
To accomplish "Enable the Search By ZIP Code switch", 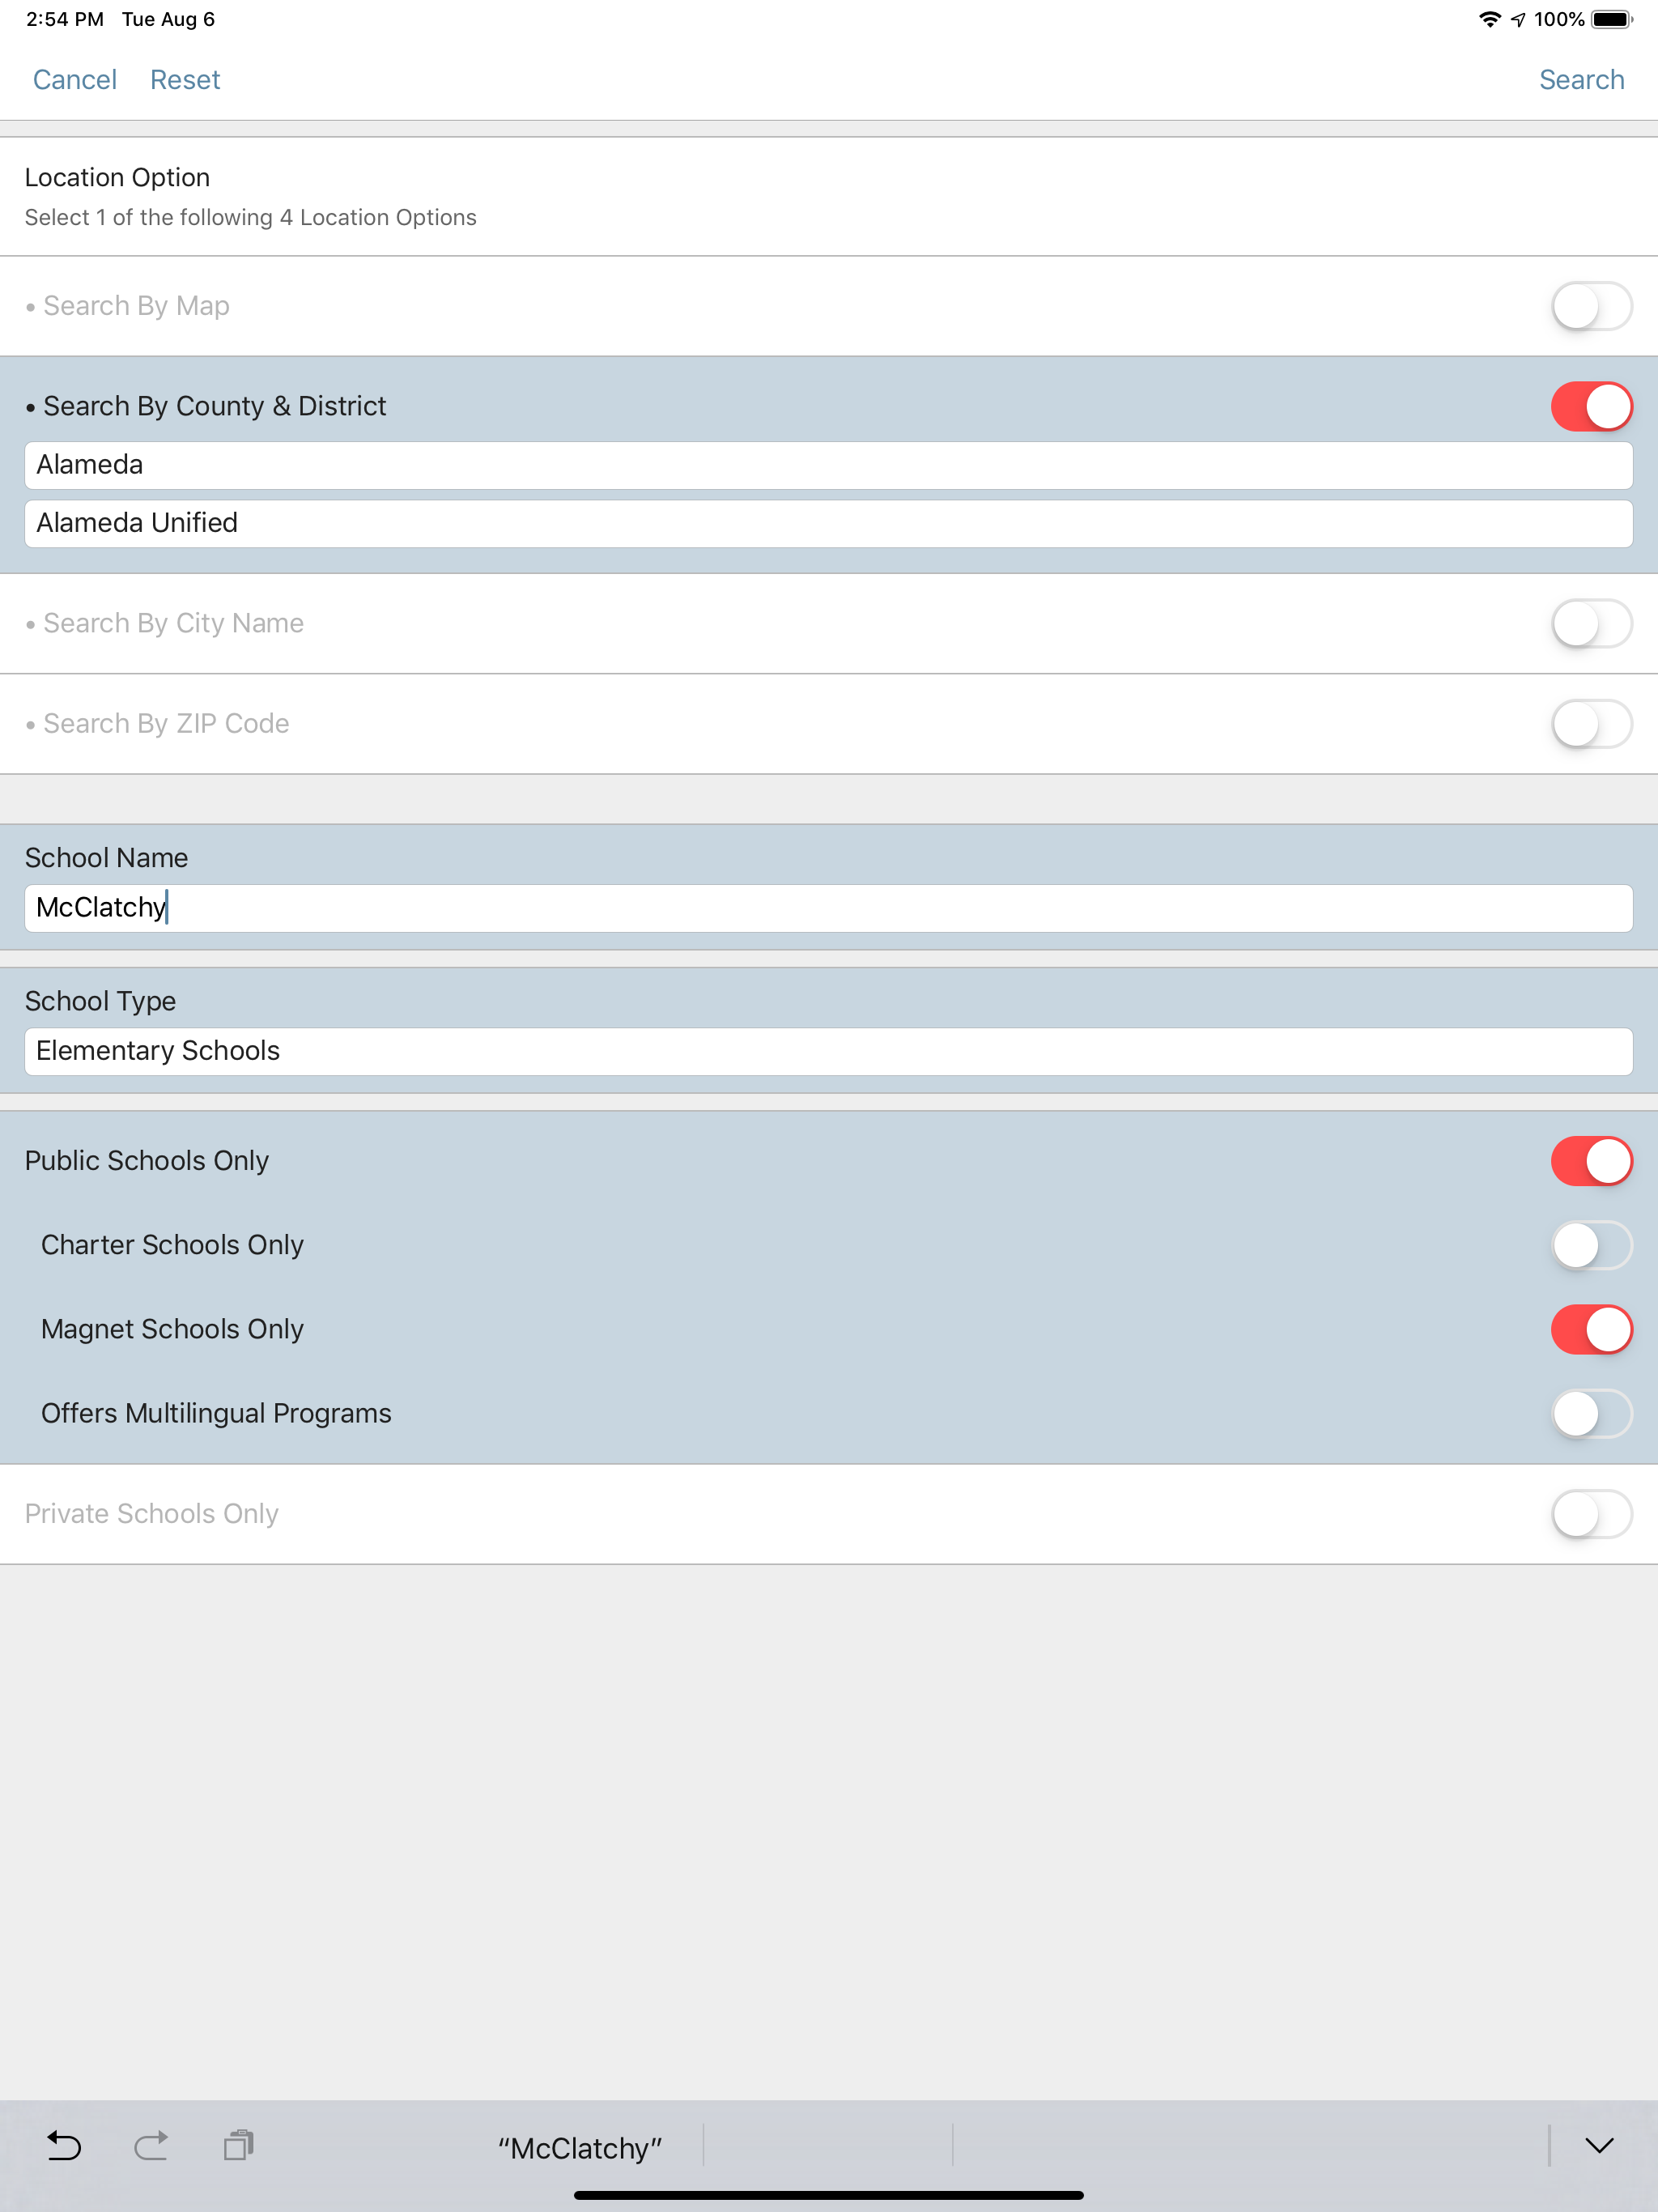I will (x=1592, y=723).
